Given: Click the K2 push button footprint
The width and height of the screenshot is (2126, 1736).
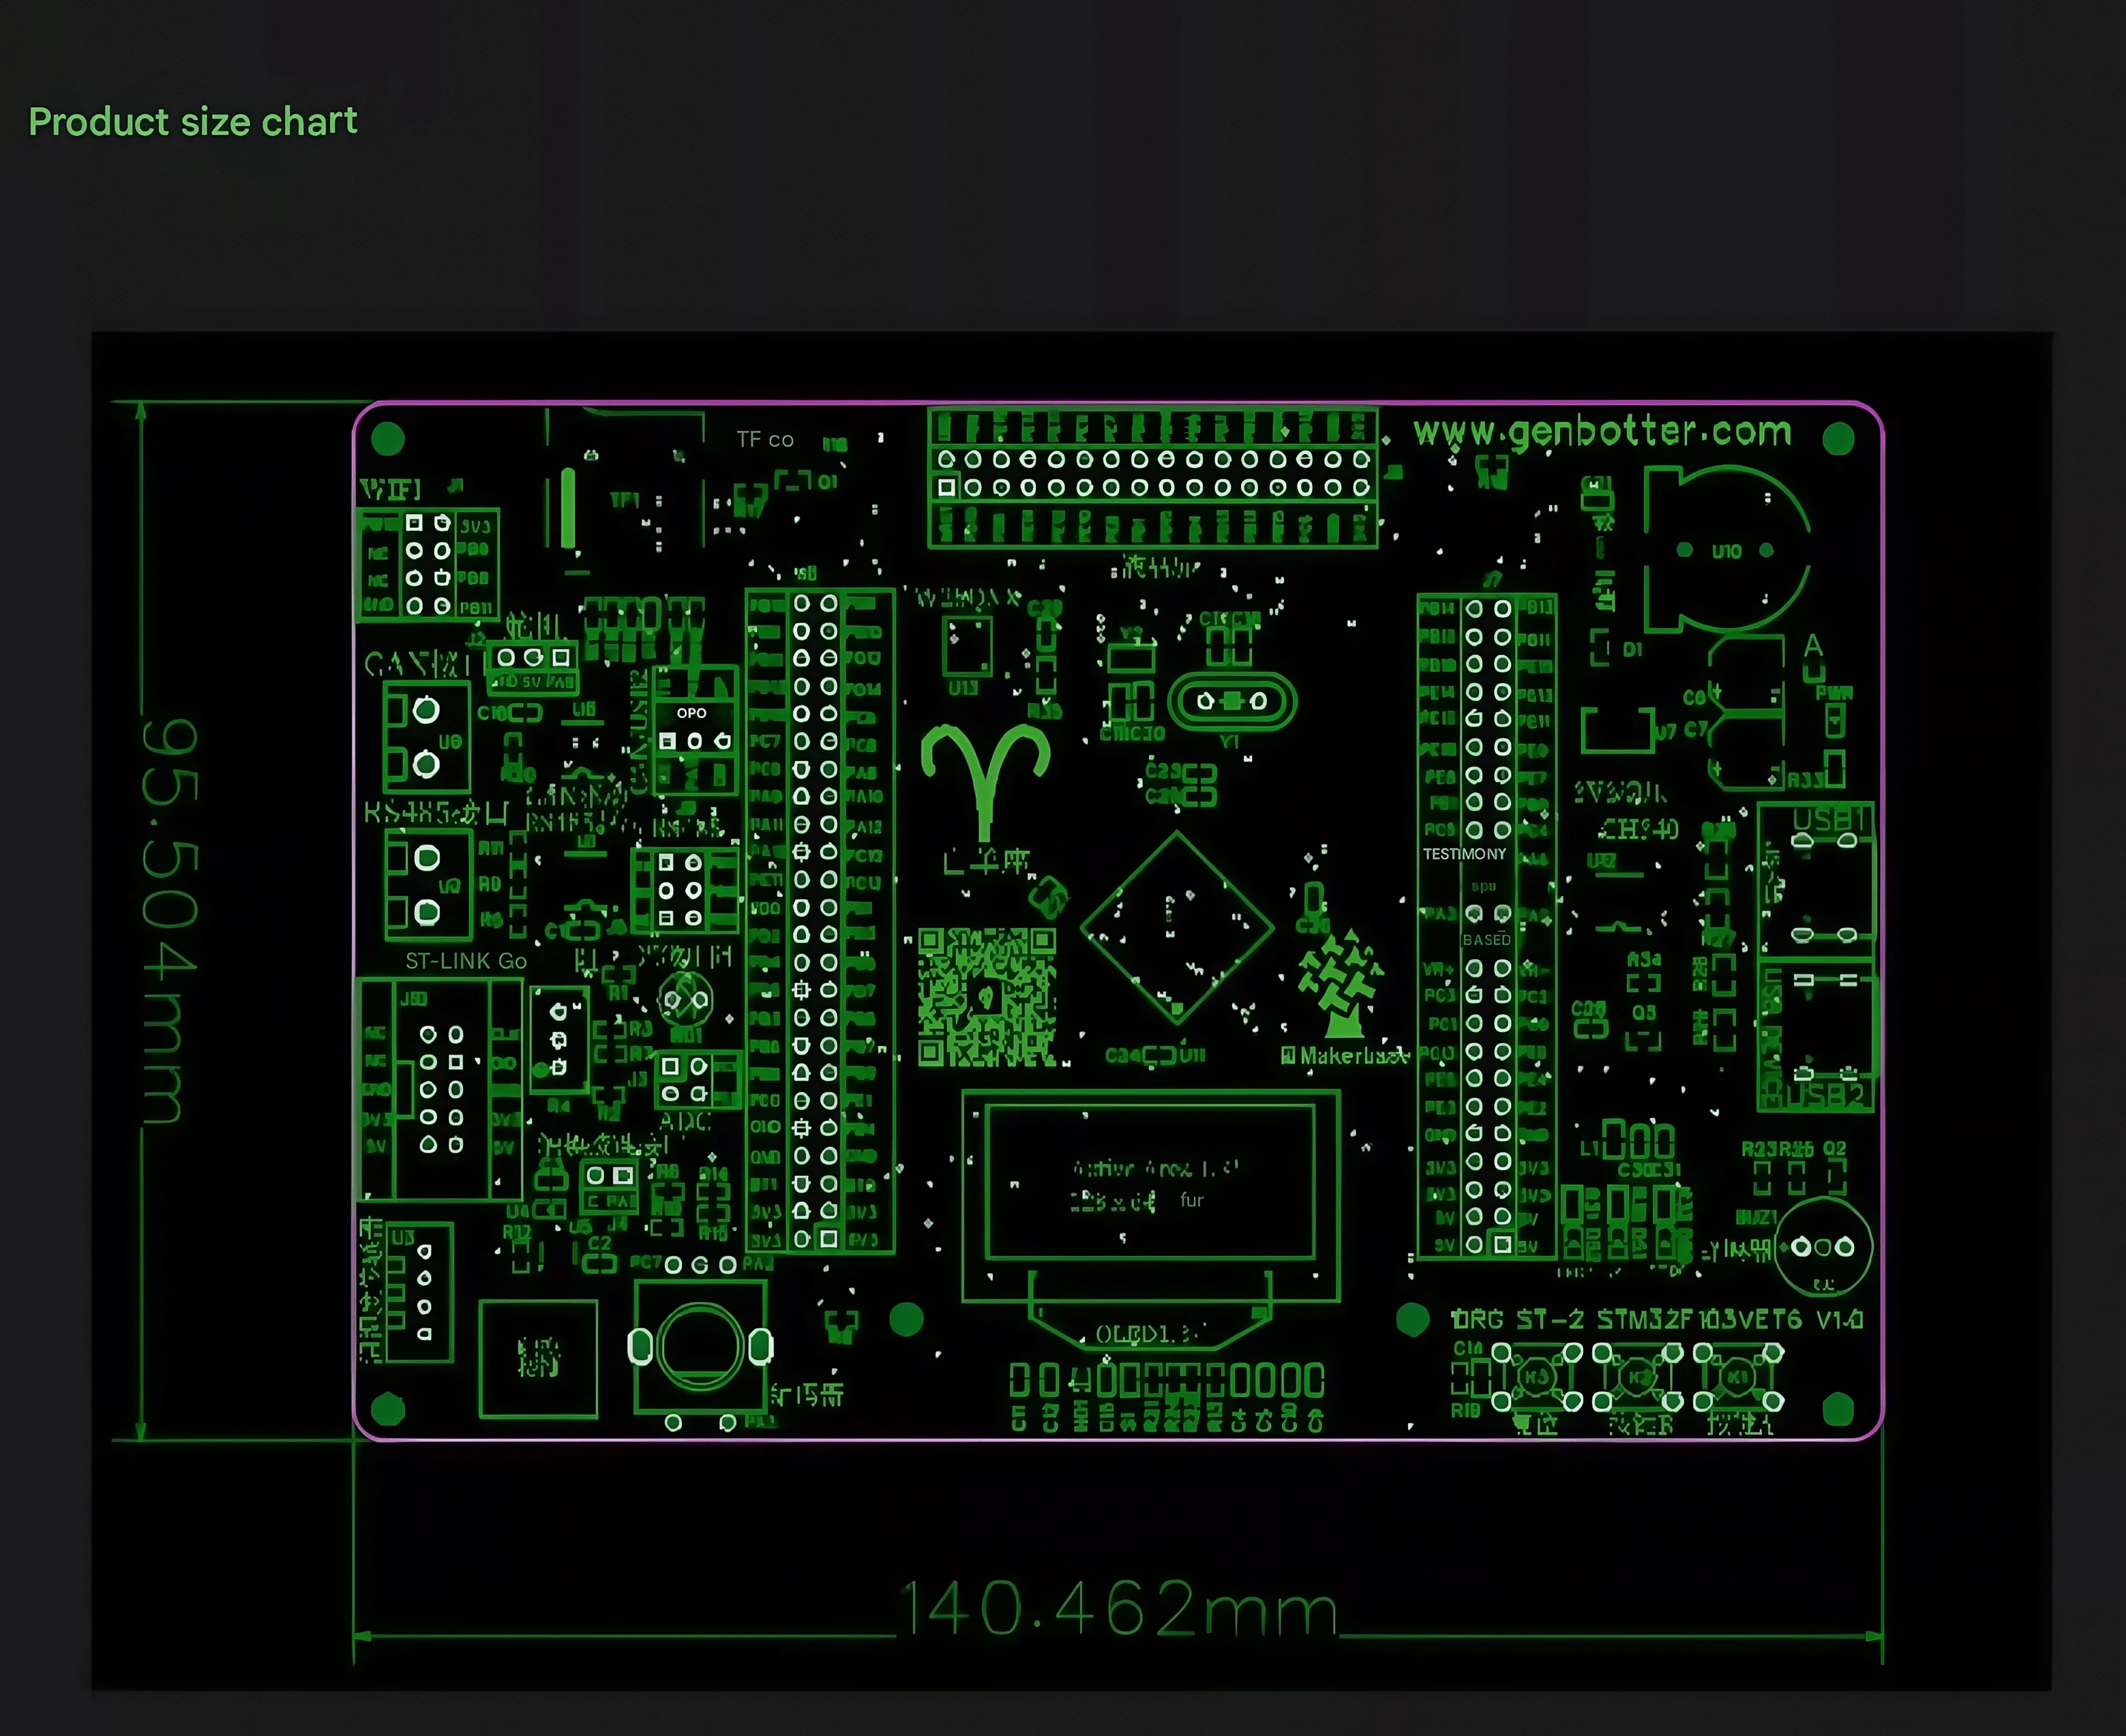Looking at the screenshot, I should click(x=1637, y=1378).
